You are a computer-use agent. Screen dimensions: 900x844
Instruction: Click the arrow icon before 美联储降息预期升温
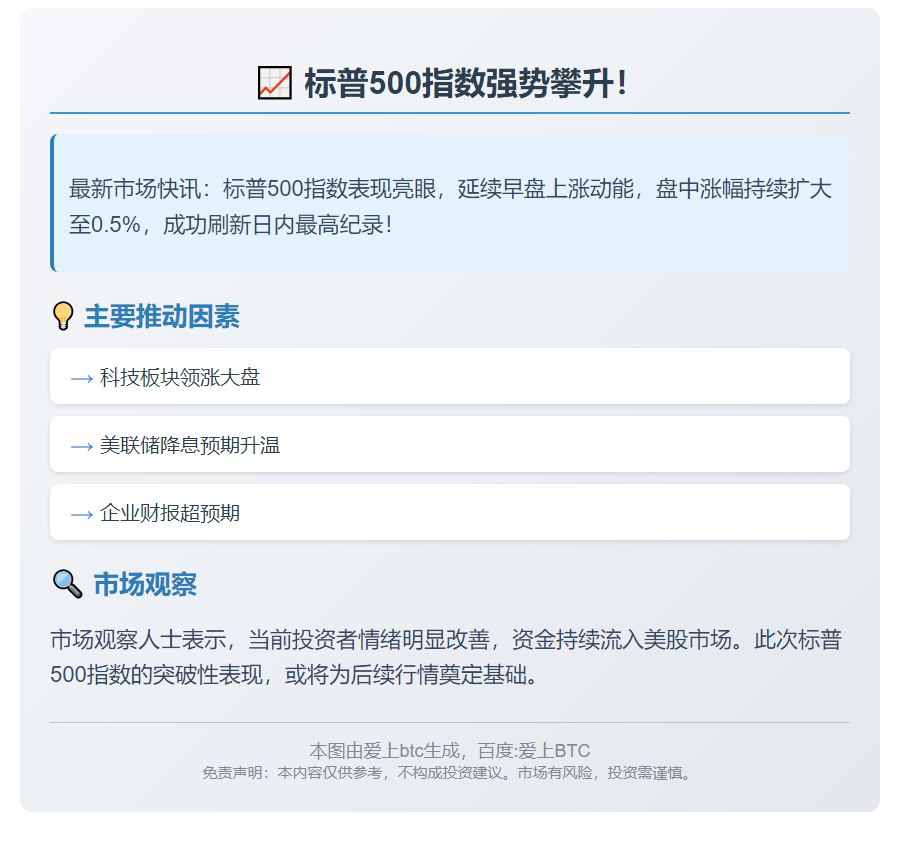pyautogui.click(x=82, y=446)
